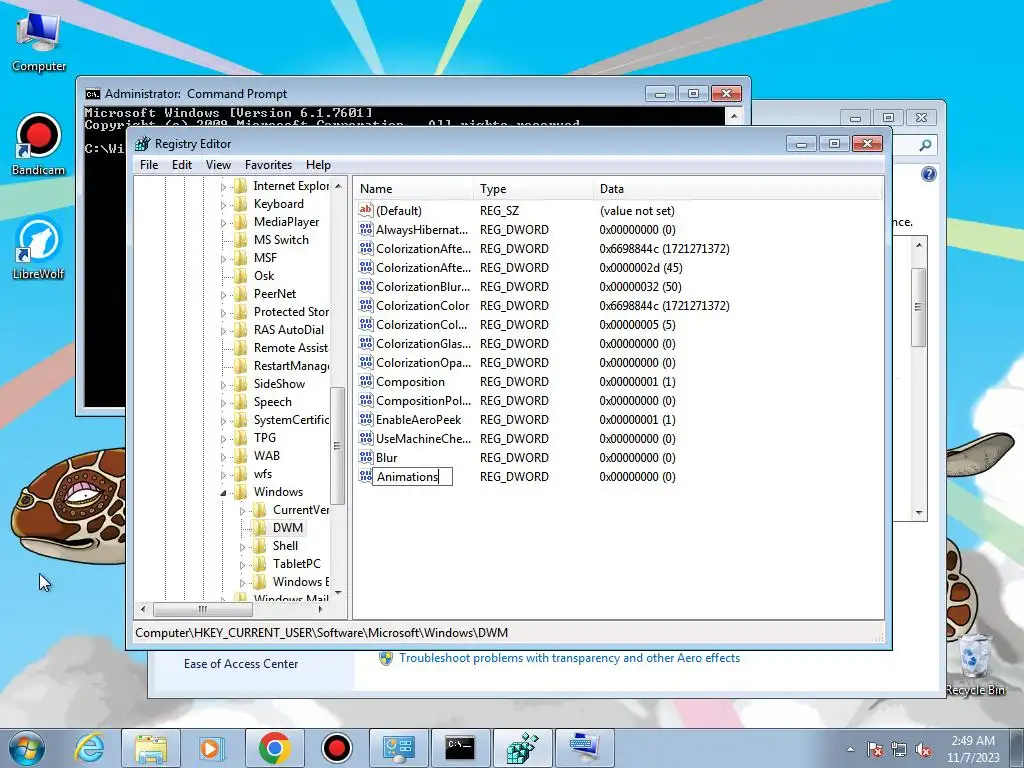Open the LibreWolf desktop shortcut

(39, 249)
